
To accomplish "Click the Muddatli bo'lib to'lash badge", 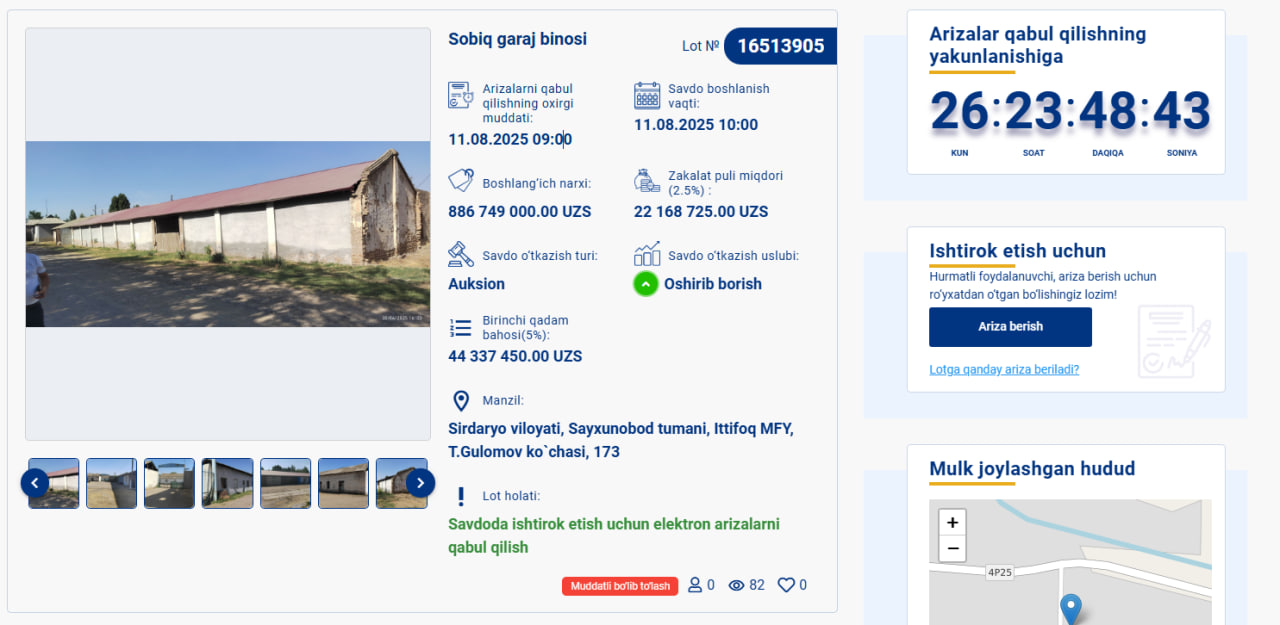I will [620, 586].
